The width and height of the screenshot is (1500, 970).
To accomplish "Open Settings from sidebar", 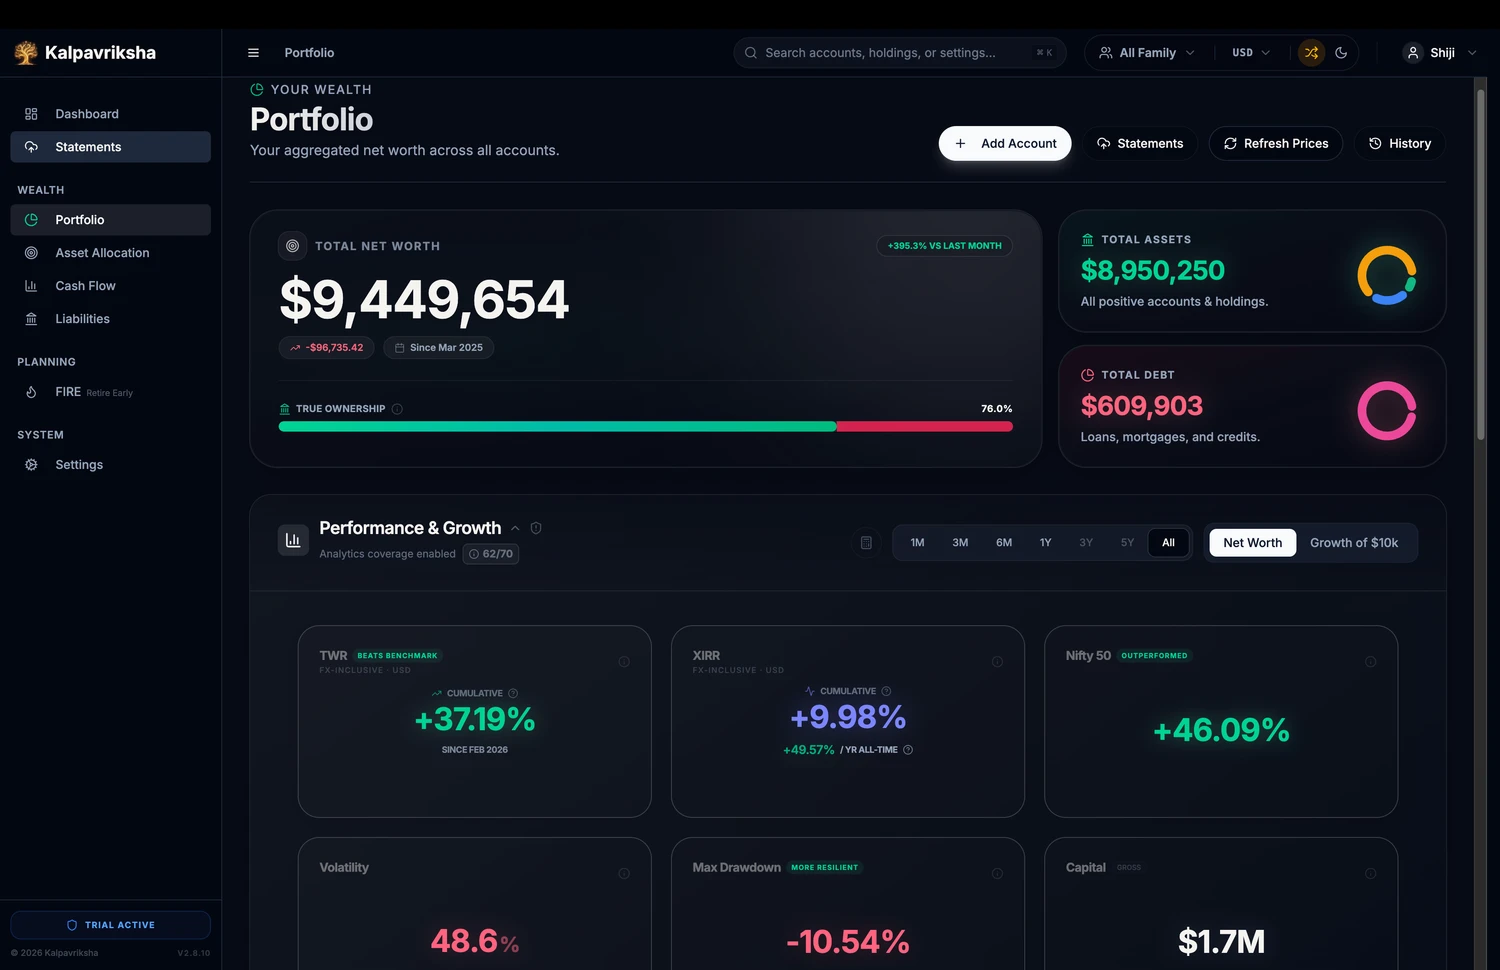I will [x=110, y=465].
